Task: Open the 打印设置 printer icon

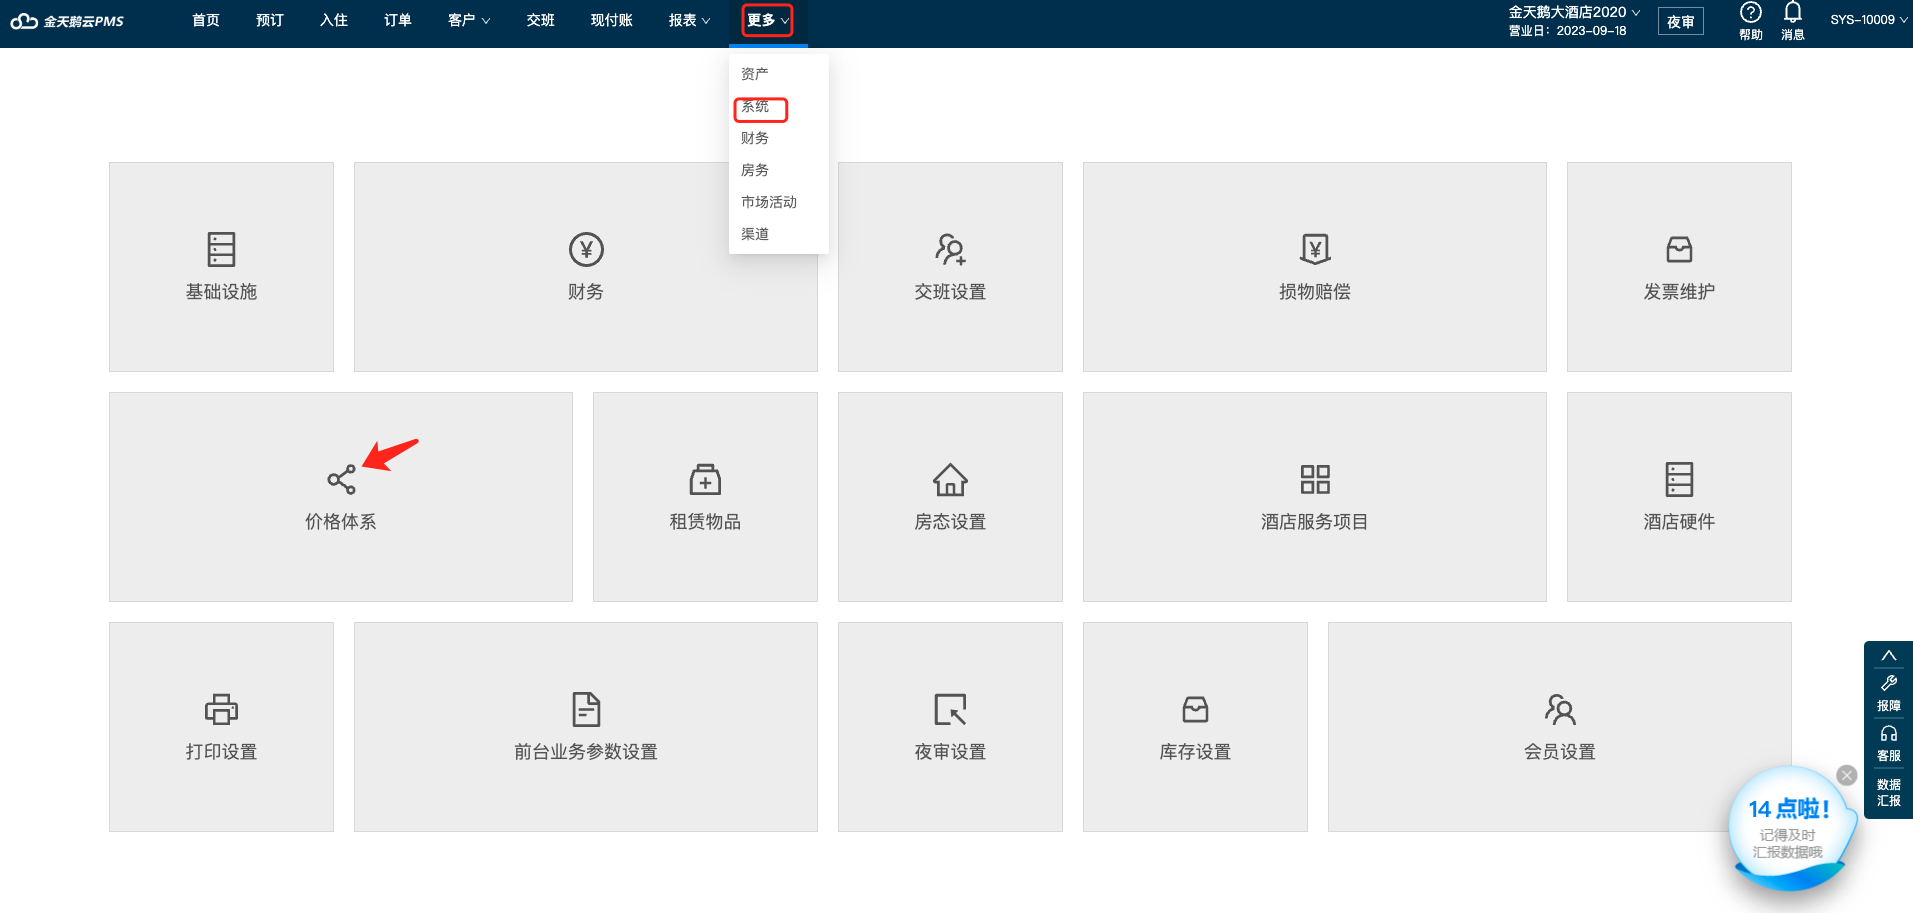Action: 221,709
